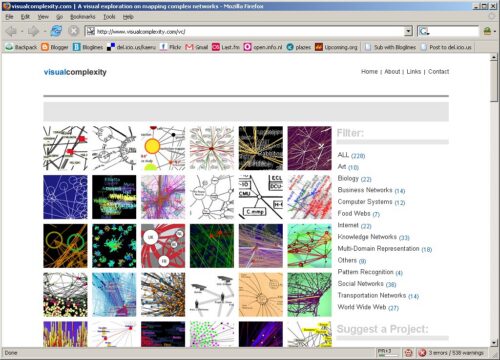Focus the toolbar search text field
Screen dimensions: 500x360
click(454, 32)
